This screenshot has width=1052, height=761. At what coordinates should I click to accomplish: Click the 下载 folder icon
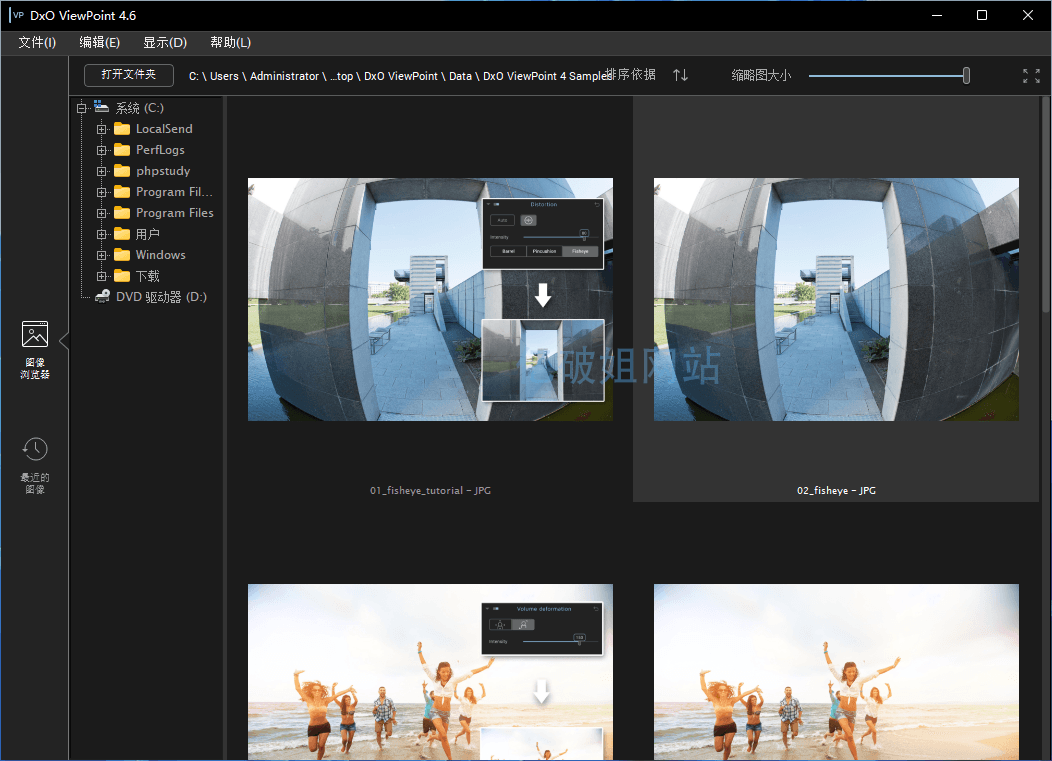click(x=122, y=276)
